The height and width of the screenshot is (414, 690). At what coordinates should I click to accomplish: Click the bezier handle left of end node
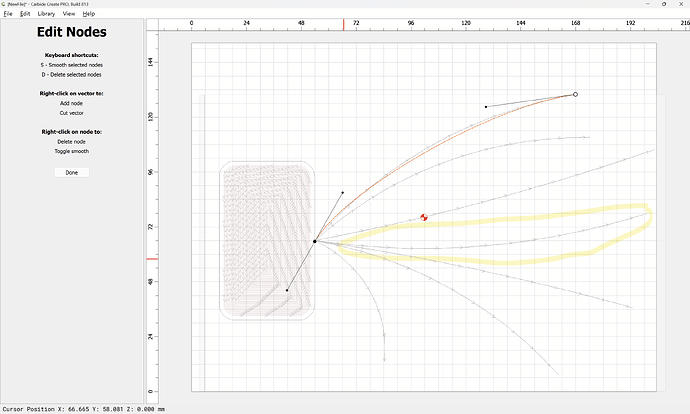coord(486,106)
